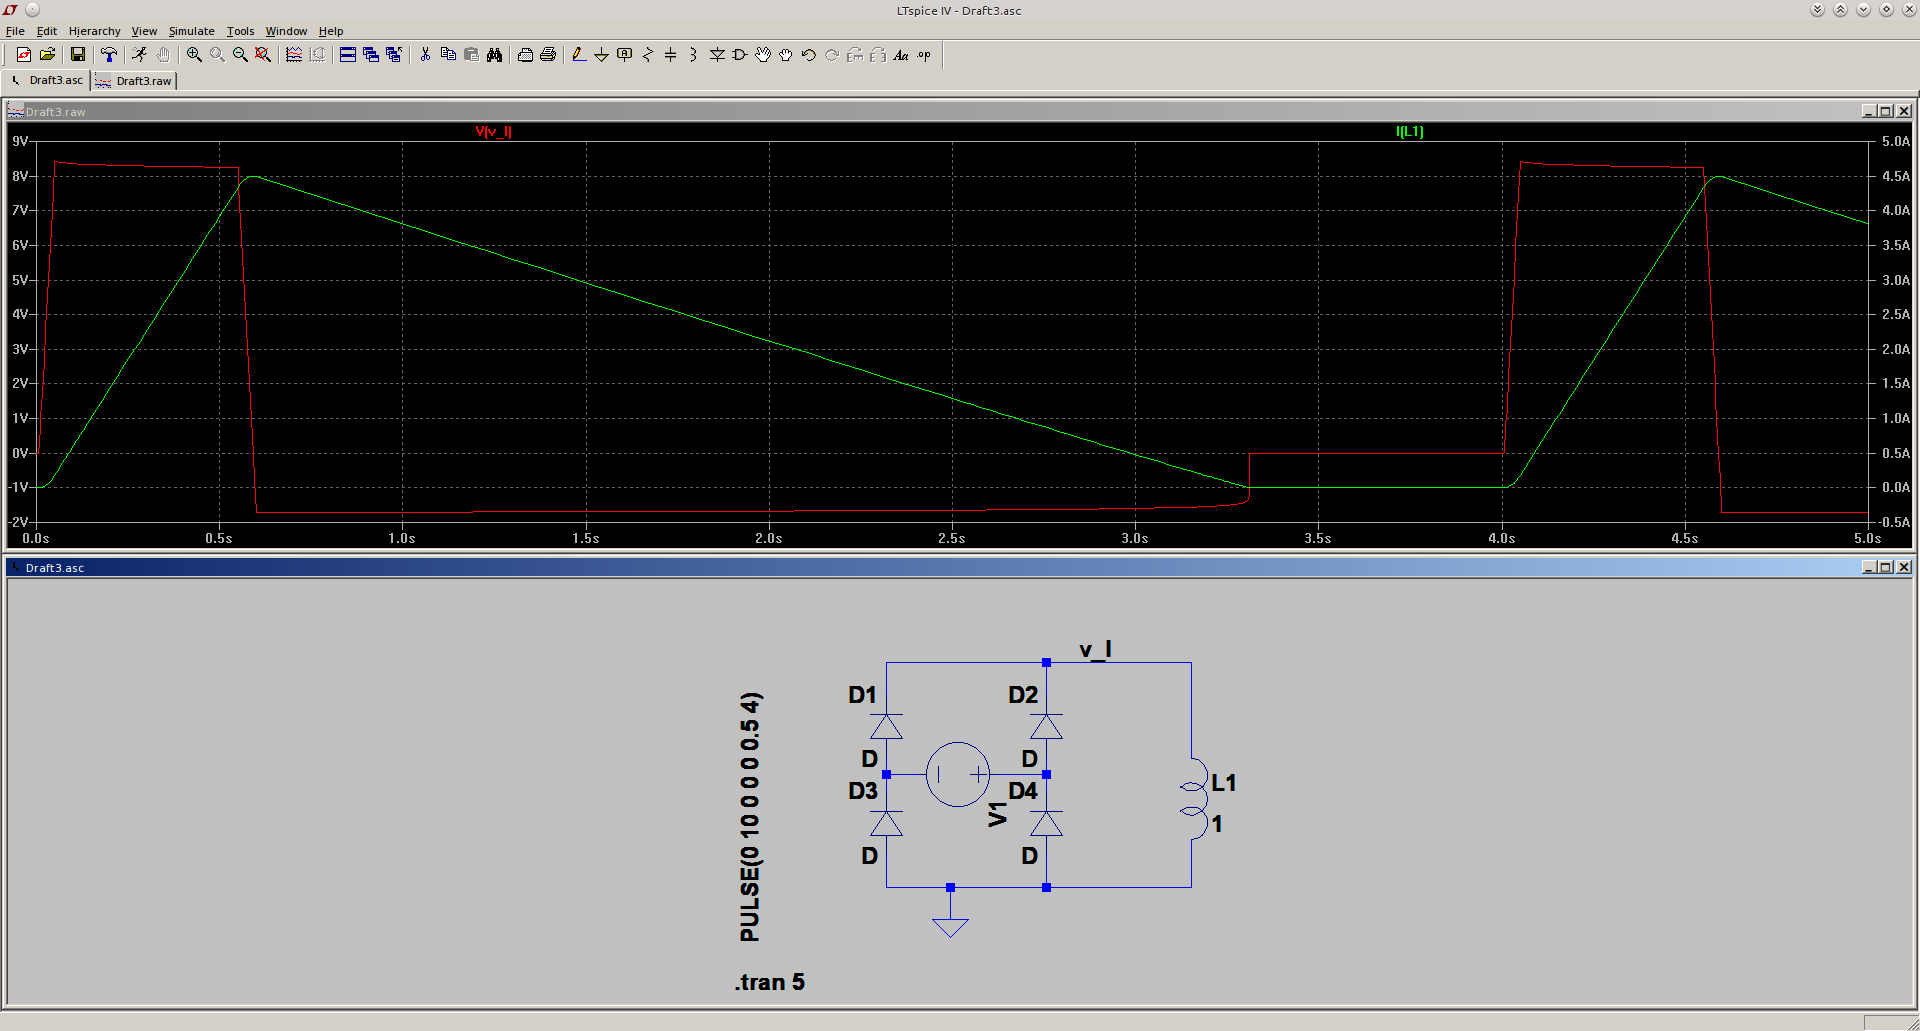Redo action with toolbar arrow

point(832,55)
